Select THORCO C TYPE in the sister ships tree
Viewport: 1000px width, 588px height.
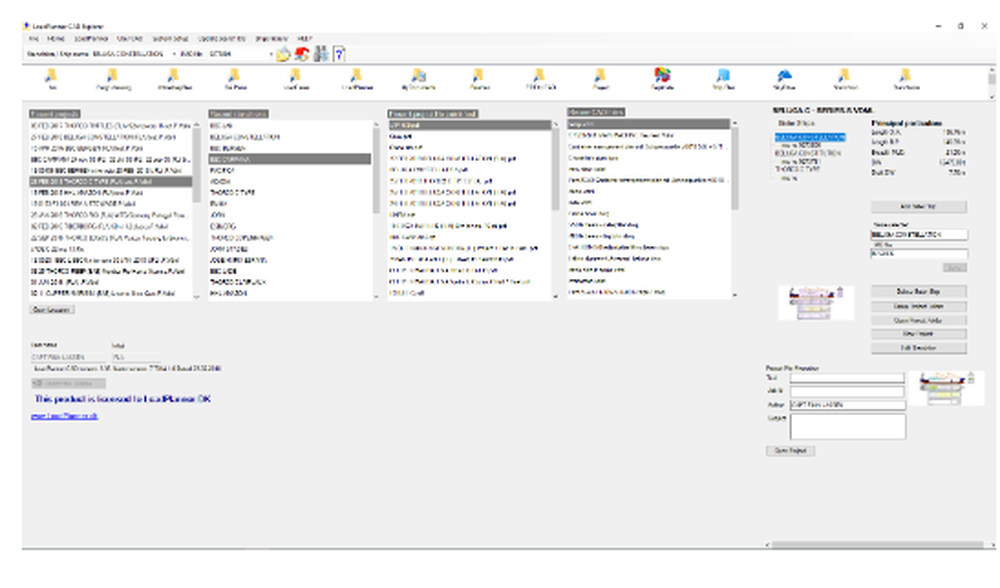point(797,169)
